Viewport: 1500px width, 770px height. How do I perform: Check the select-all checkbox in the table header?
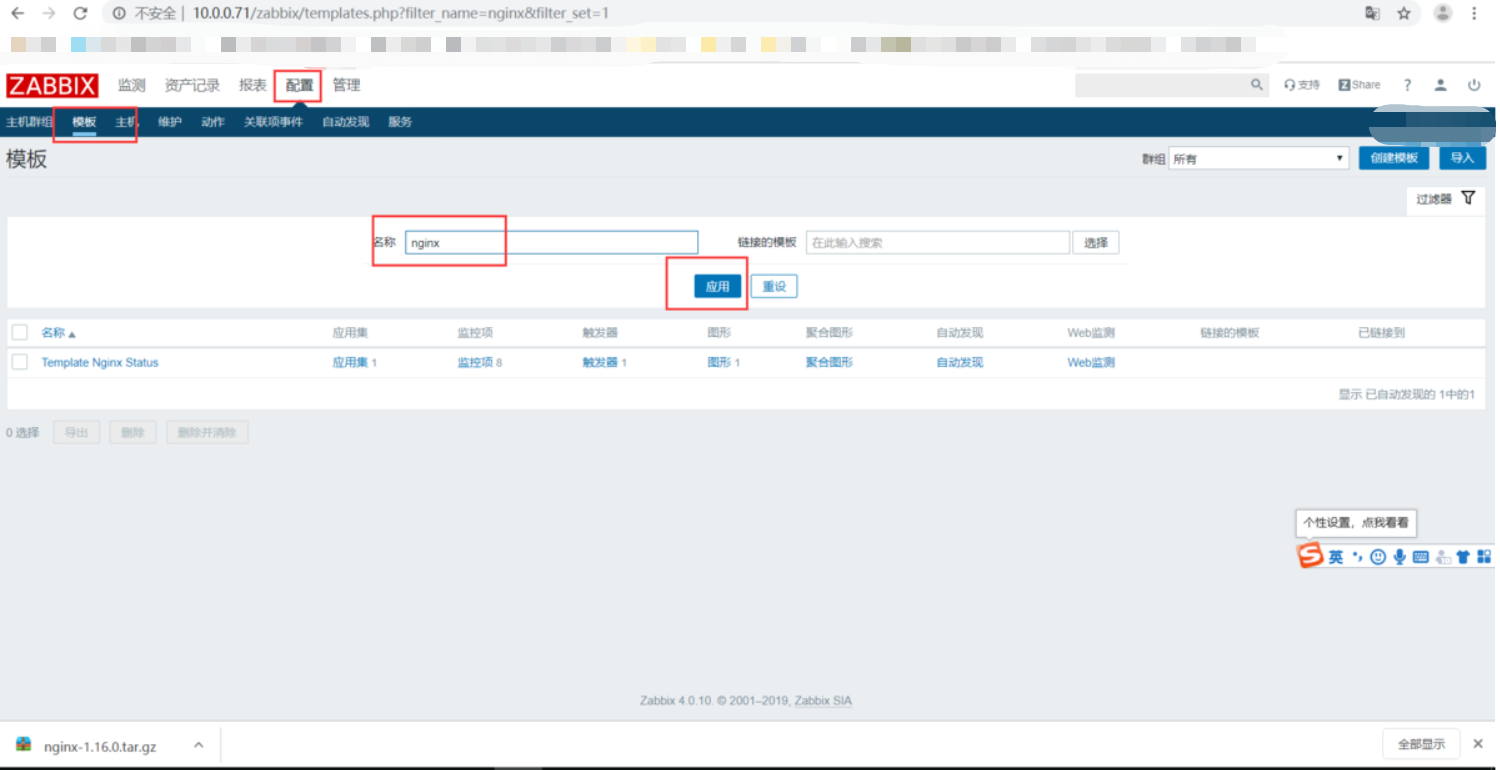click(x=19, y=333)
